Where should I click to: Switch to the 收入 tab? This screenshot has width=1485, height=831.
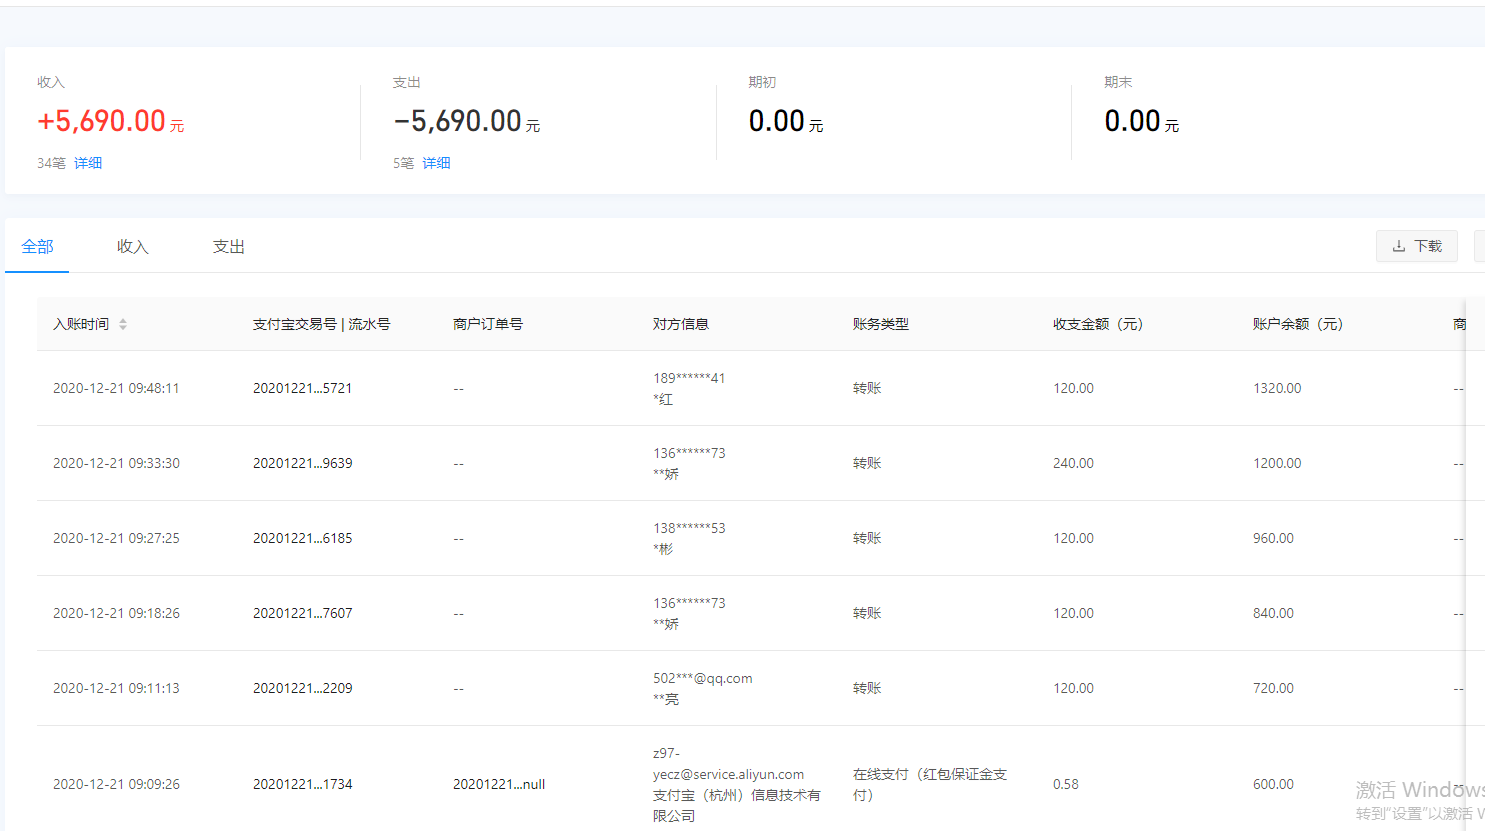coord(132,247)
